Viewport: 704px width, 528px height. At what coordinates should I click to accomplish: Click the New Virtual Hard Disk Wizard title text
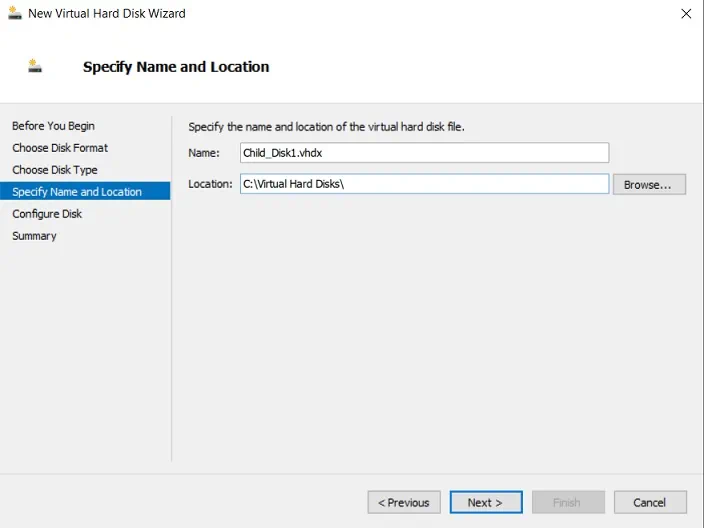click(x=106, y=14)
